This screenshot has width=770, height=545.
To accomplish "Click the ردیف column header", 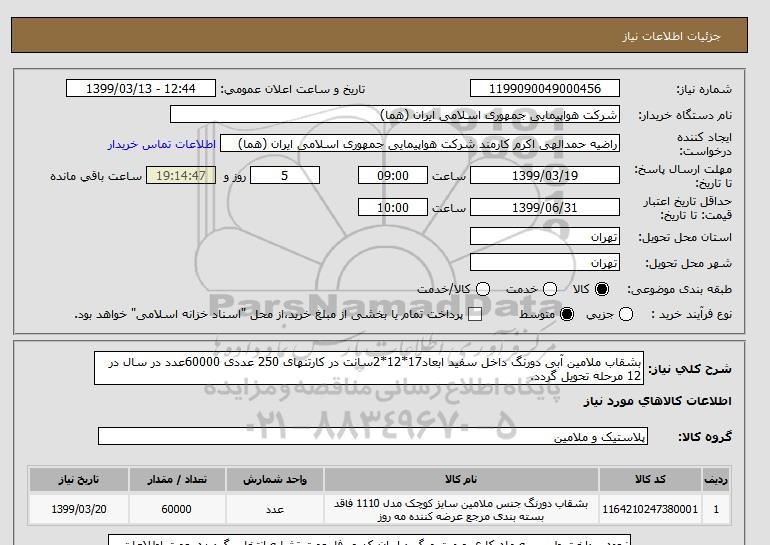I will point(716,479).
